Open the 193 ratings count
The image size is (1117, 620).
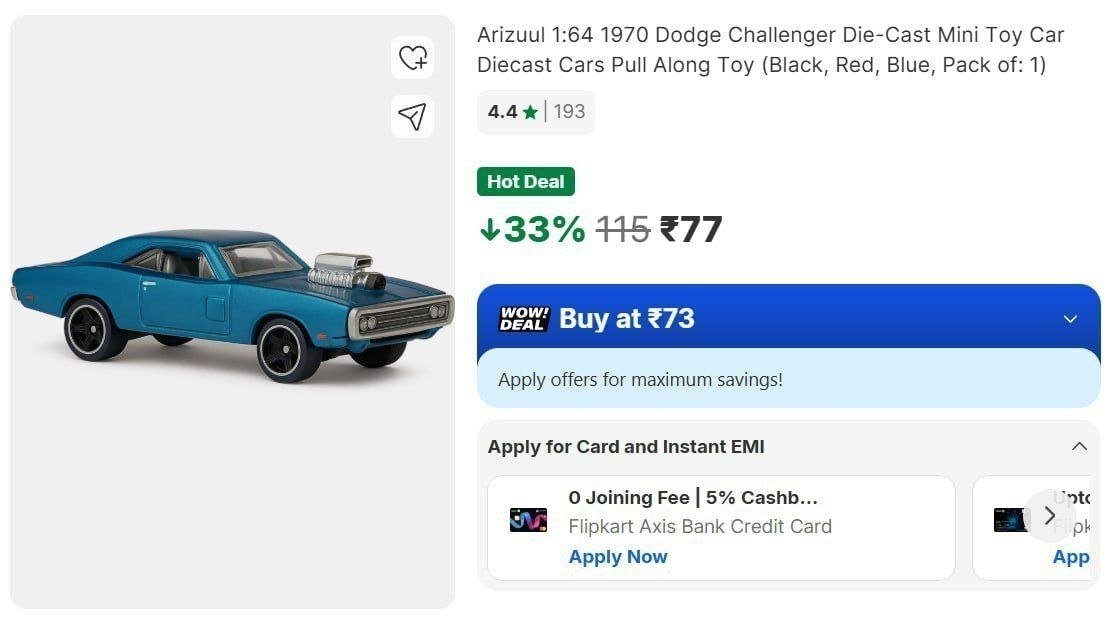[x=570, y=112]
